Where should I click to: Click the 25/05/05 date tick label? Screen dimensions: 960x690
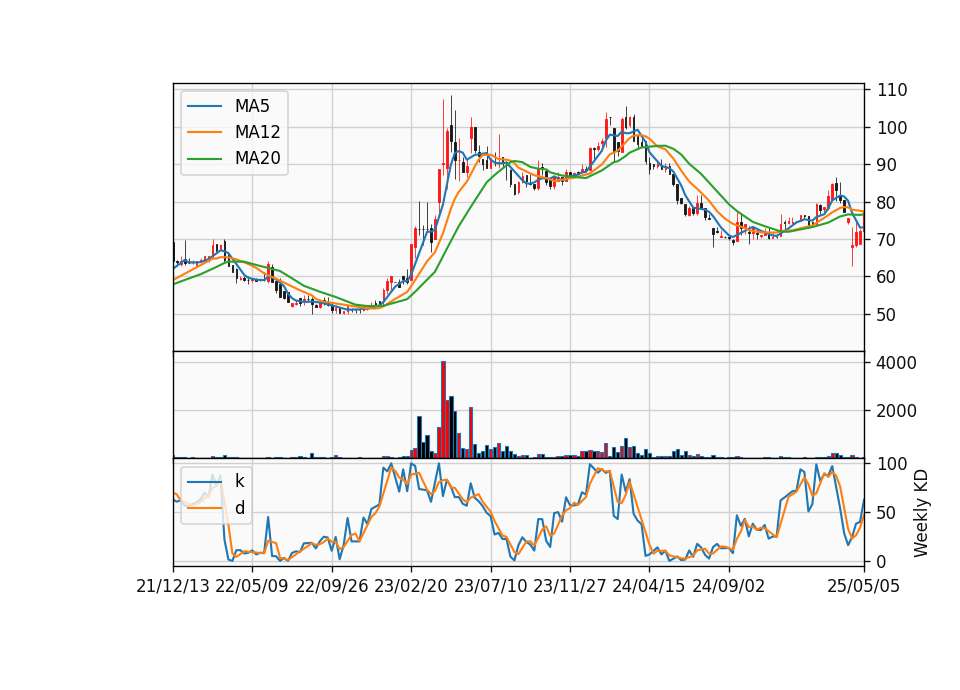pos(863,586)
